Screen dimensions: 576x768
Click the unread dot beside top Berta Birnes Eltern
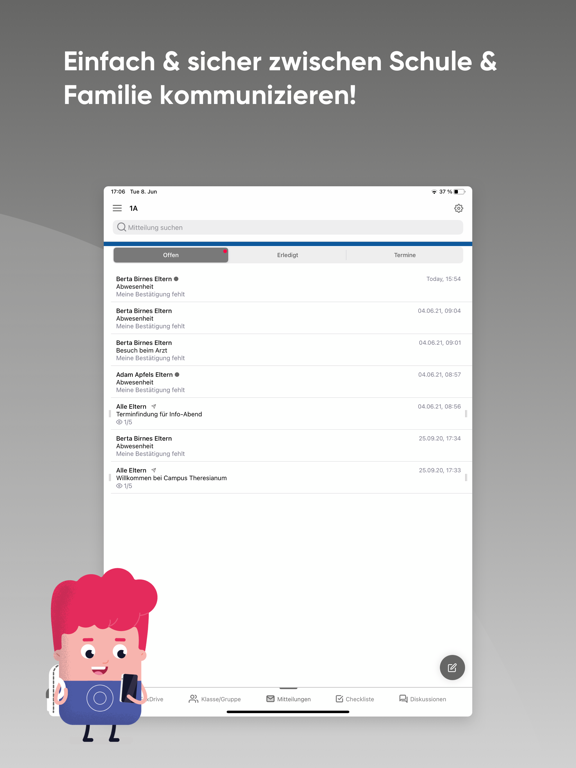(176, 279)
